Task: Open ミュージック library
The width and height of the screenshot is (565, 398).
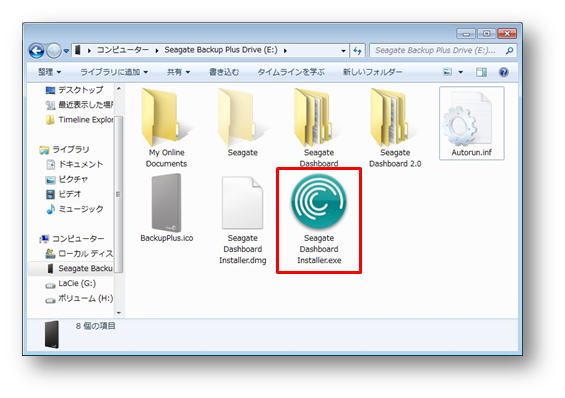Action: pos(75,209)
